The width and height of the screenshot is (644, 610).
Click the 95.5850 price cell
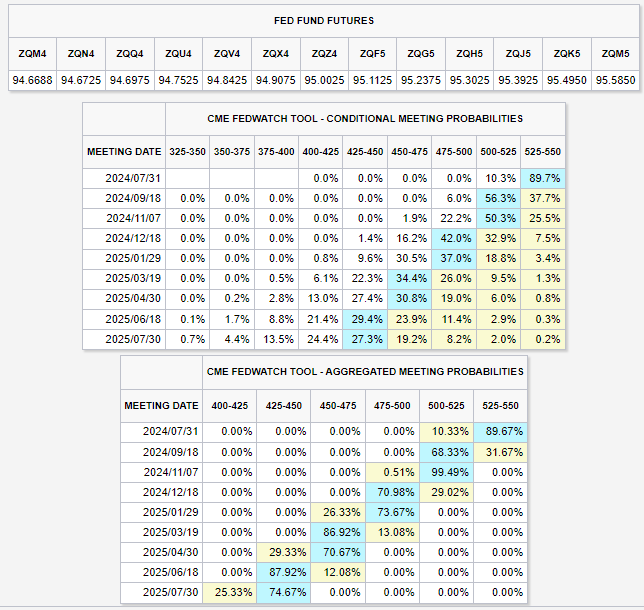click(x=616, y=80)
